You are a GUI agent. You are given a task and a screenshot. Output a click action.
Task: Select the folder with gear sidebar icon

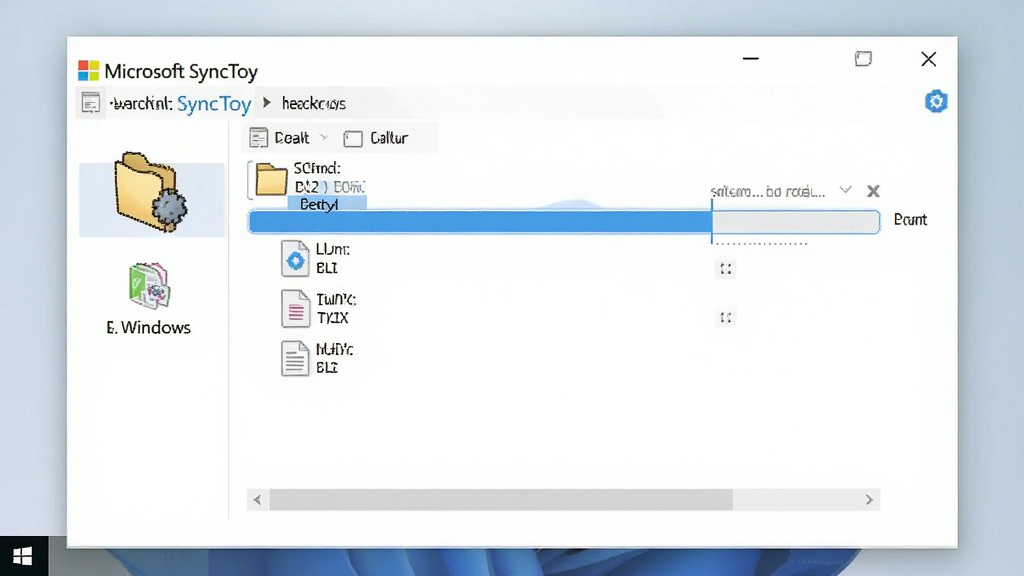(151, 193)
